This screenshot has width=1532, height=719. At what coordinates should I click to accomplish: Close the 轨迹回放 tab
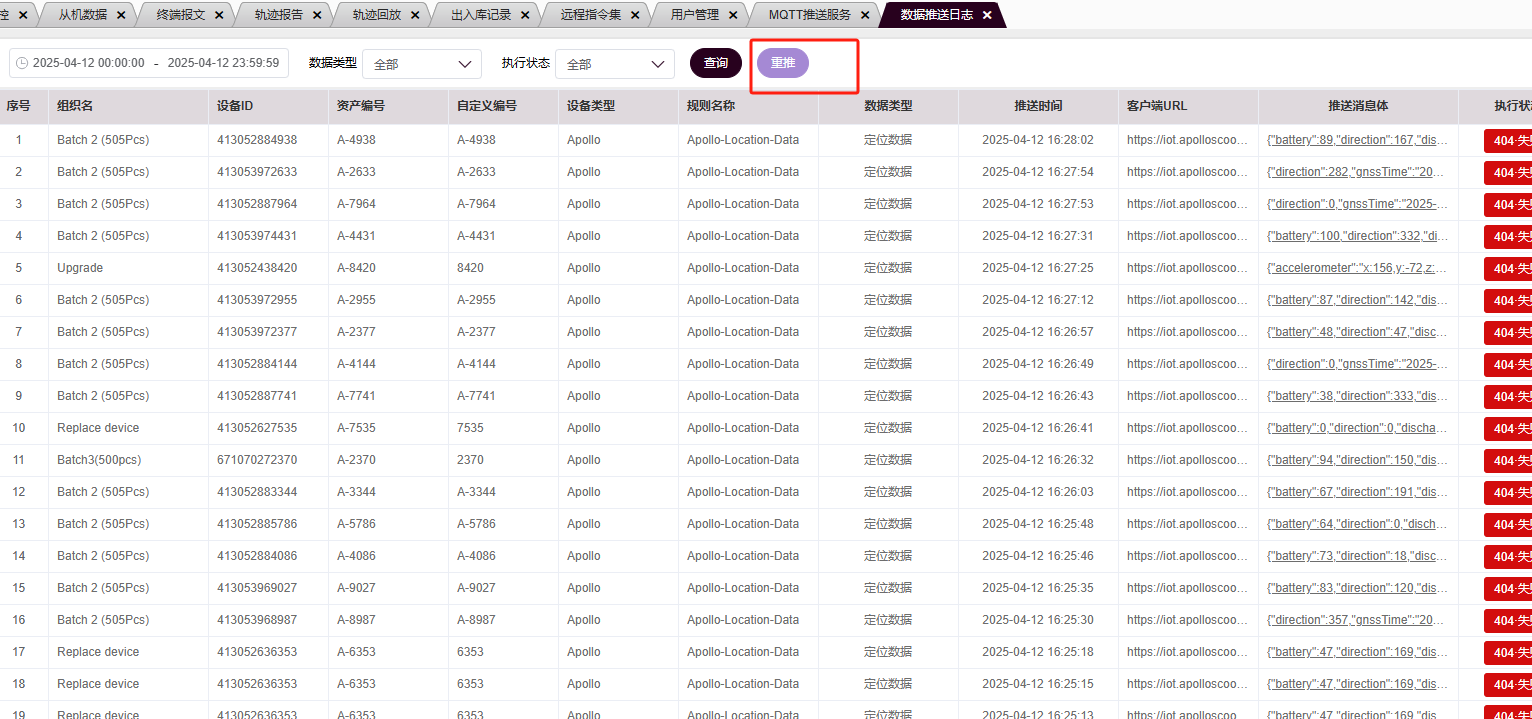tap(416, 15)
